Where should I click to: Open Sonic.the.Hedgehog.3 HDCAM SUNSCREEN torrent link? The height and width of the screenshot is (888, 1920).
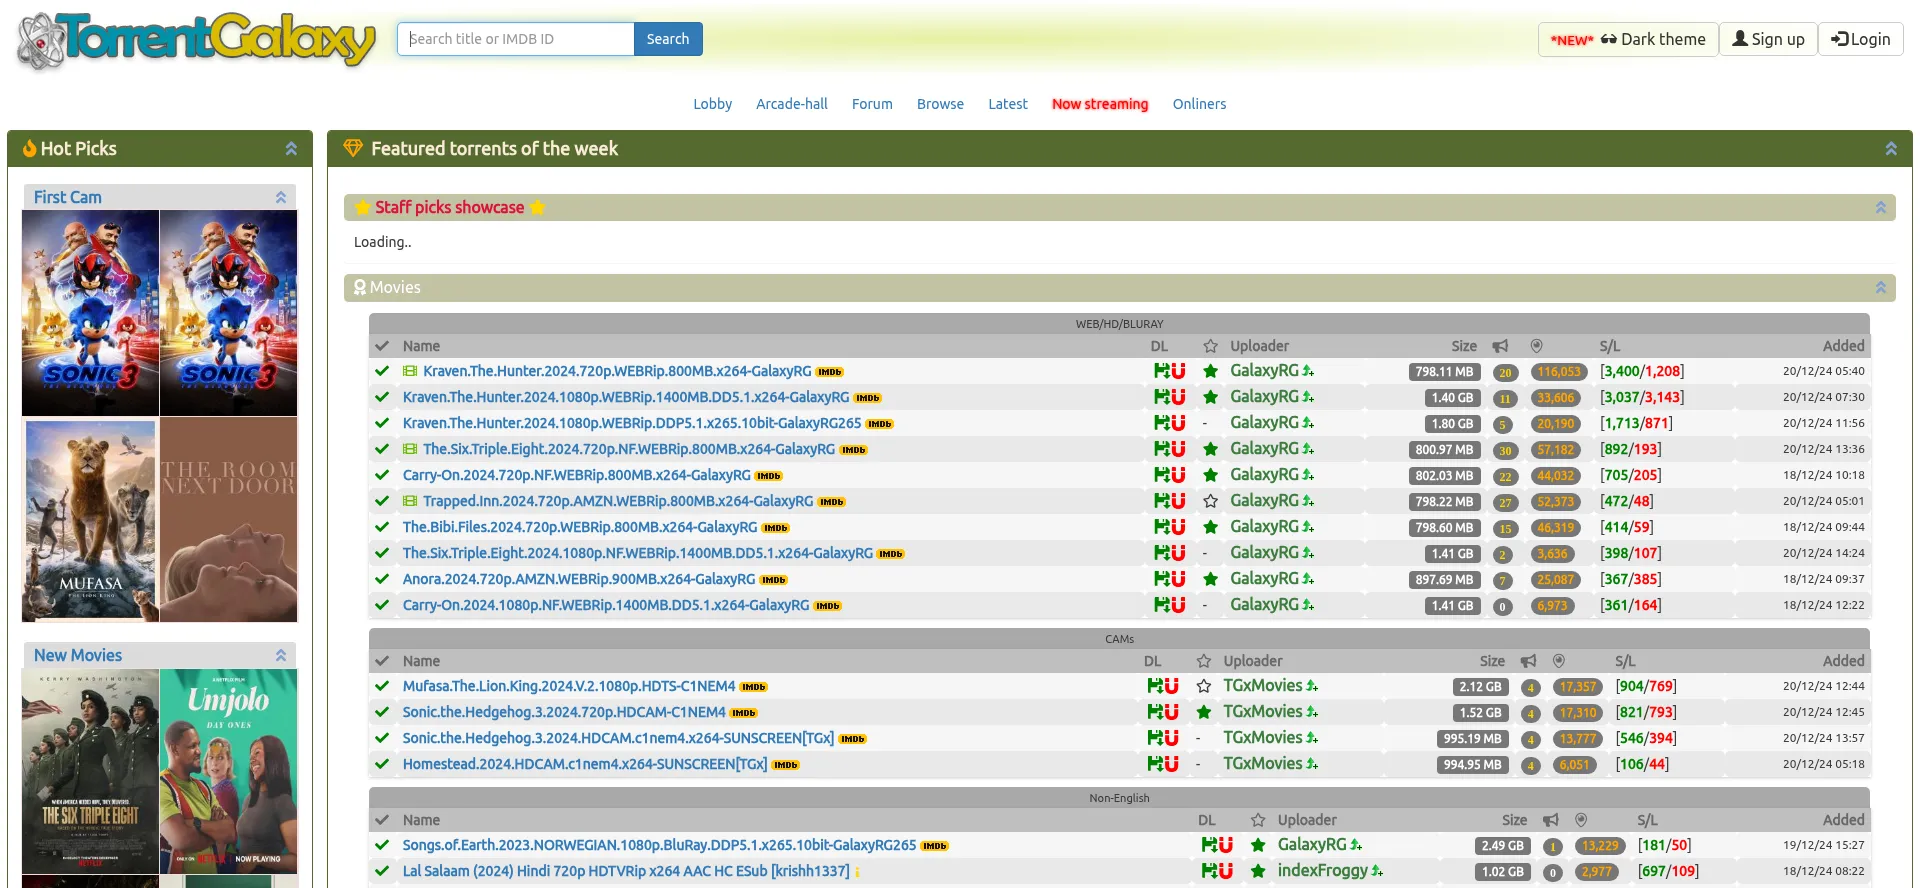point(618,738)
